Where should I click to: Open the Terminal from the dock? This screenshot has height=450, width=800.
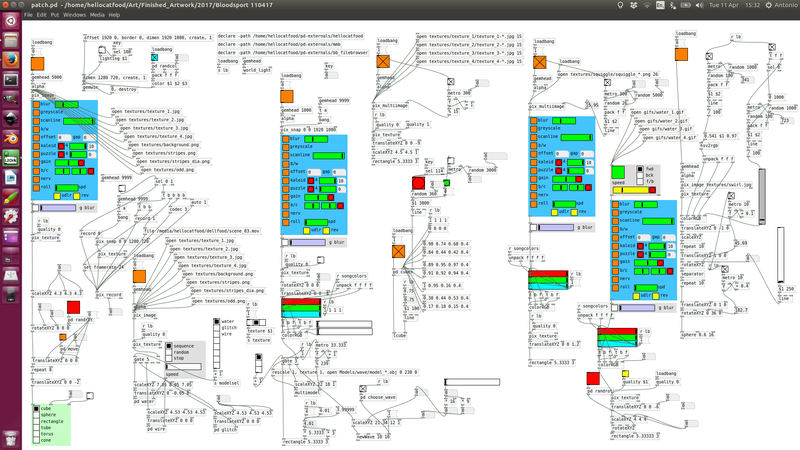[x=11, y=80]
